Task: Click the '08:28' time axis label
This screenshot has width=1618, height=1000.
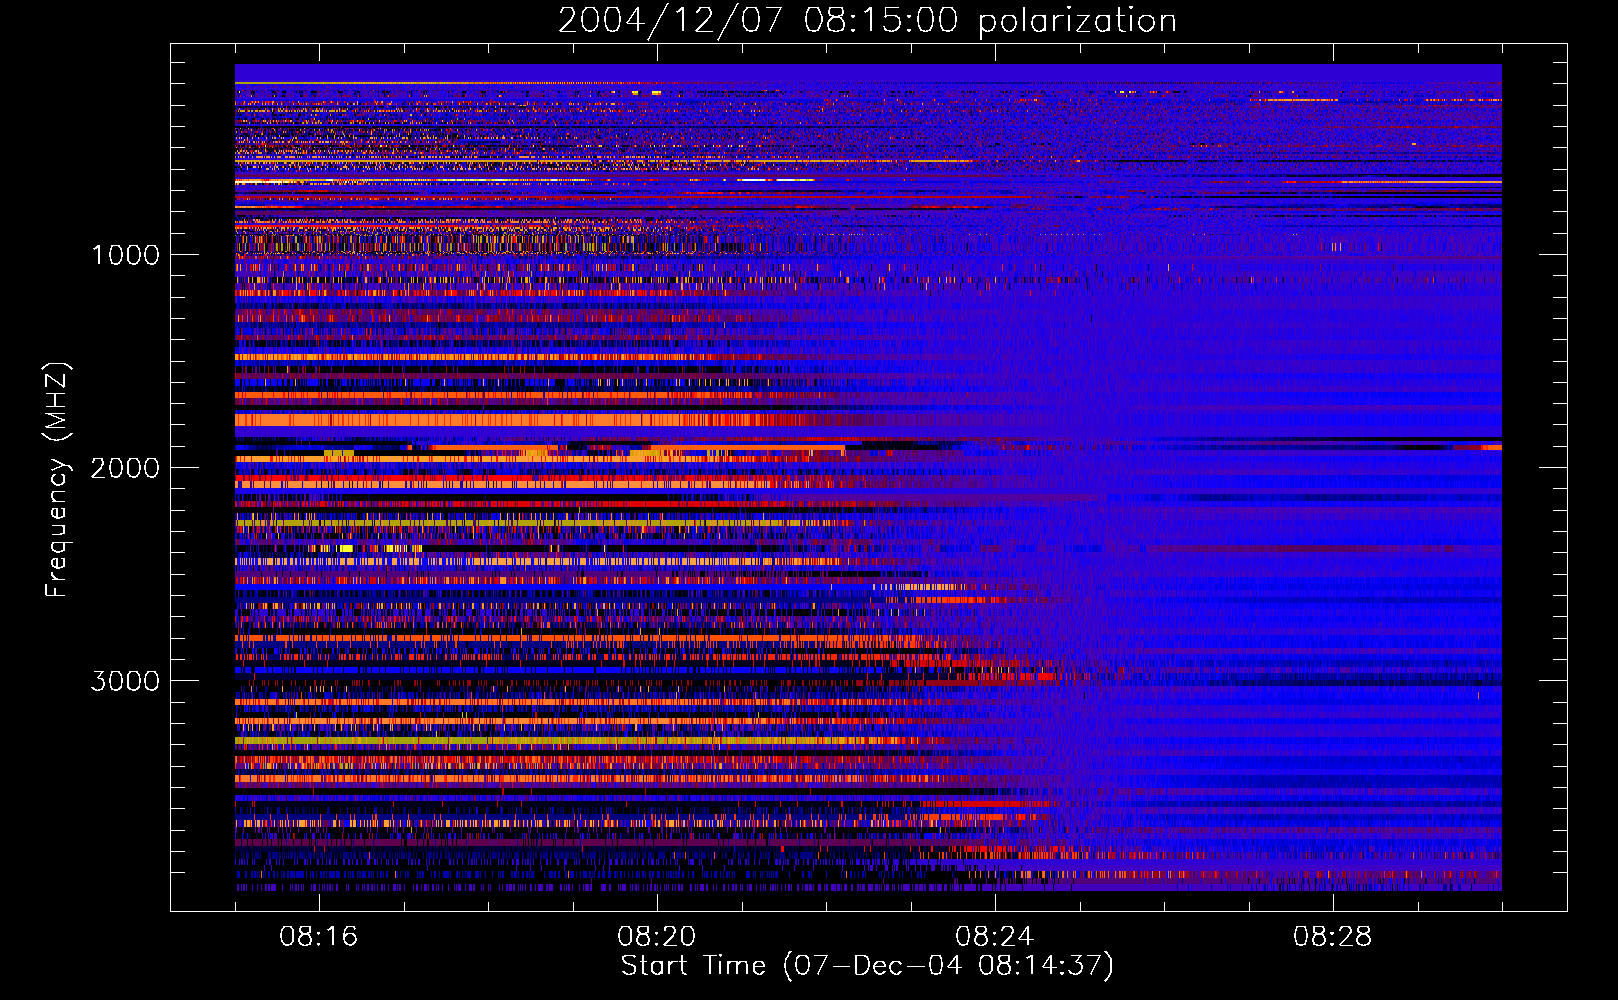Action: pos(1333,937)
